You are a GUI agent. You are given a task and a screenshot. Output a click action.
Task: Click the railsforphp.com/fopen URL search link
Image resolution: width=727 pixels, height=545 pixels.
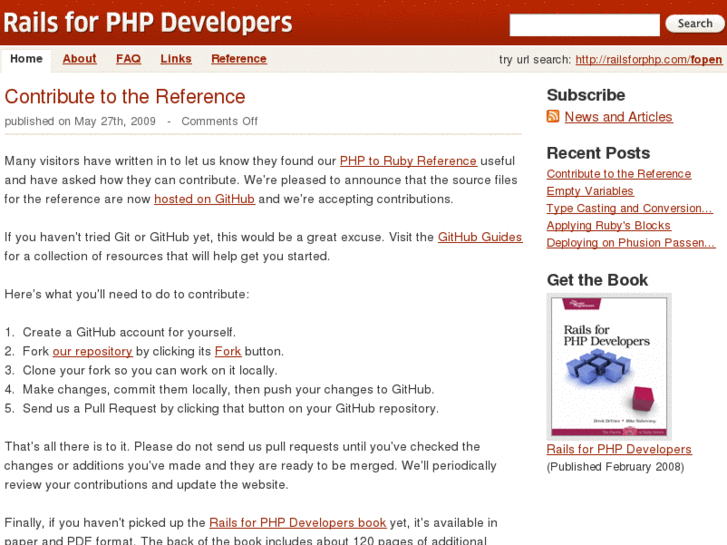(649, 60)
